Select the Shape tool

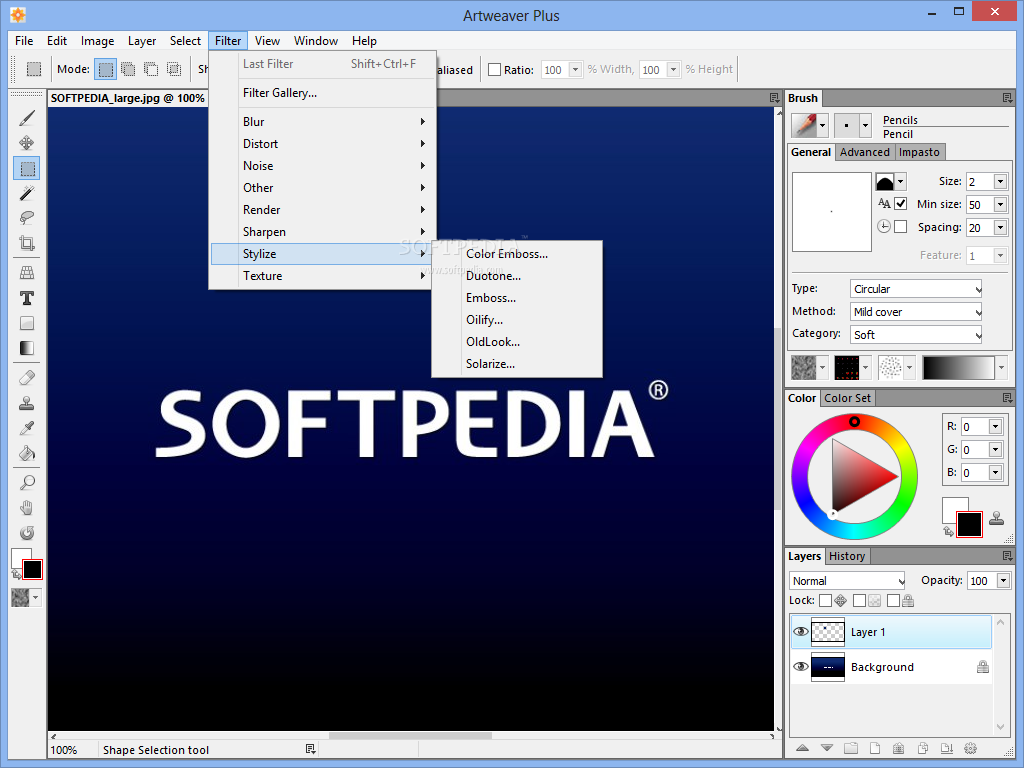tap(27, 323)
